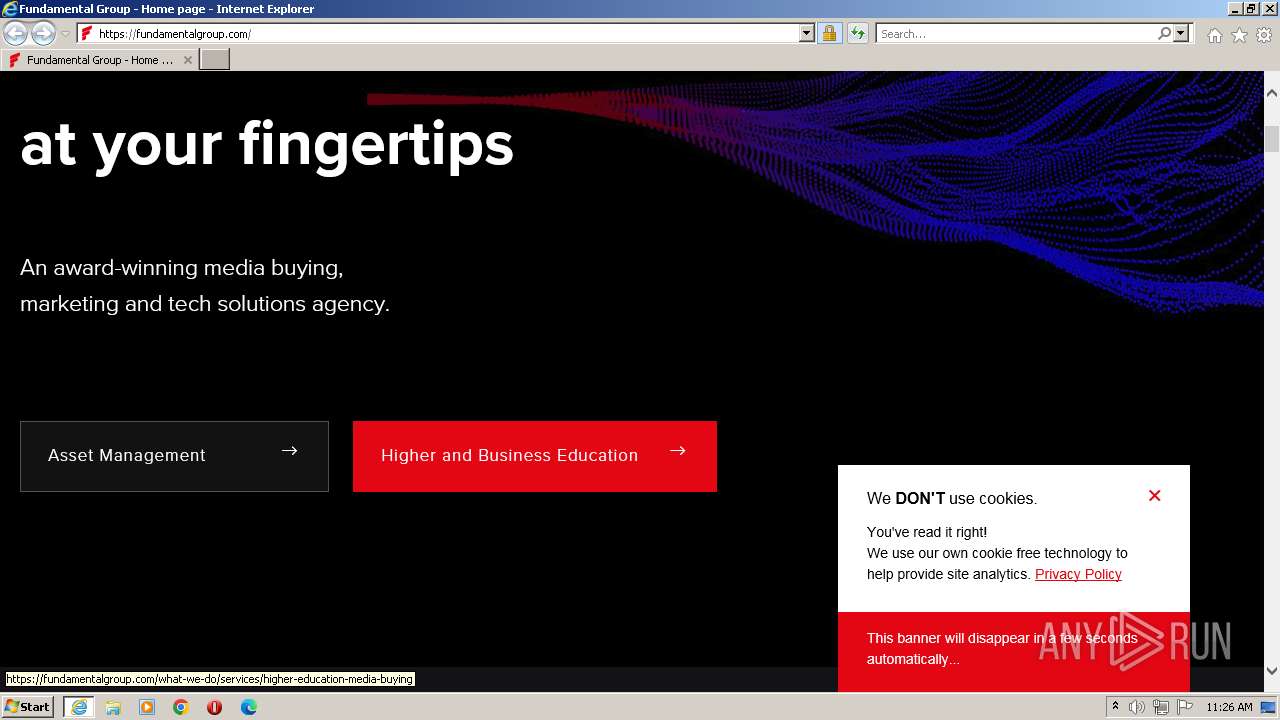Click the magnifier search icon
The image size is (1280, 720).
1164,33
